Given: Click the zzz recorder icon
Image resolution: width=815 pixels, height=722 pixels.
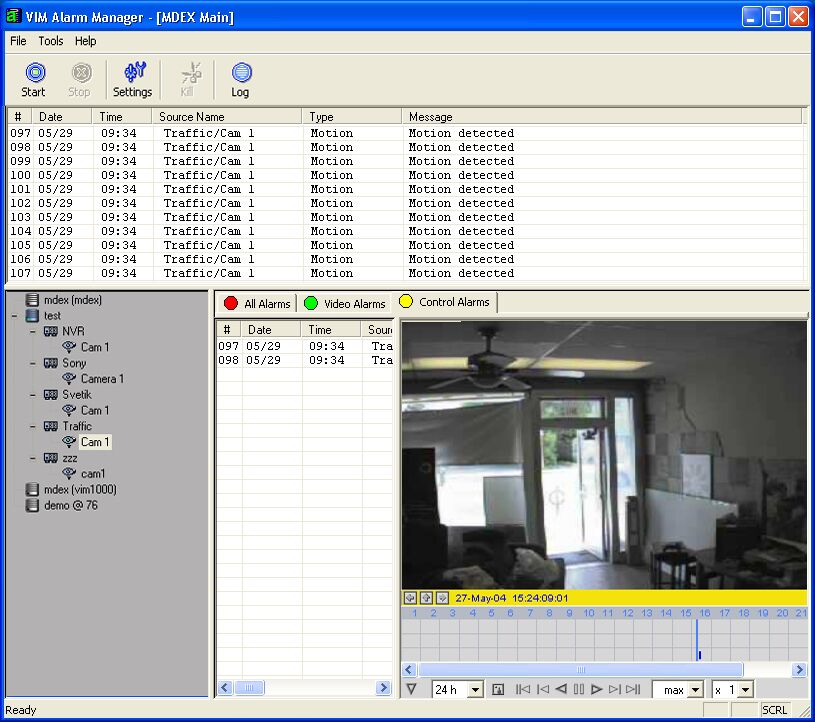Looking at the screenshot, I should pyautogui.click(x=50, y=458).
